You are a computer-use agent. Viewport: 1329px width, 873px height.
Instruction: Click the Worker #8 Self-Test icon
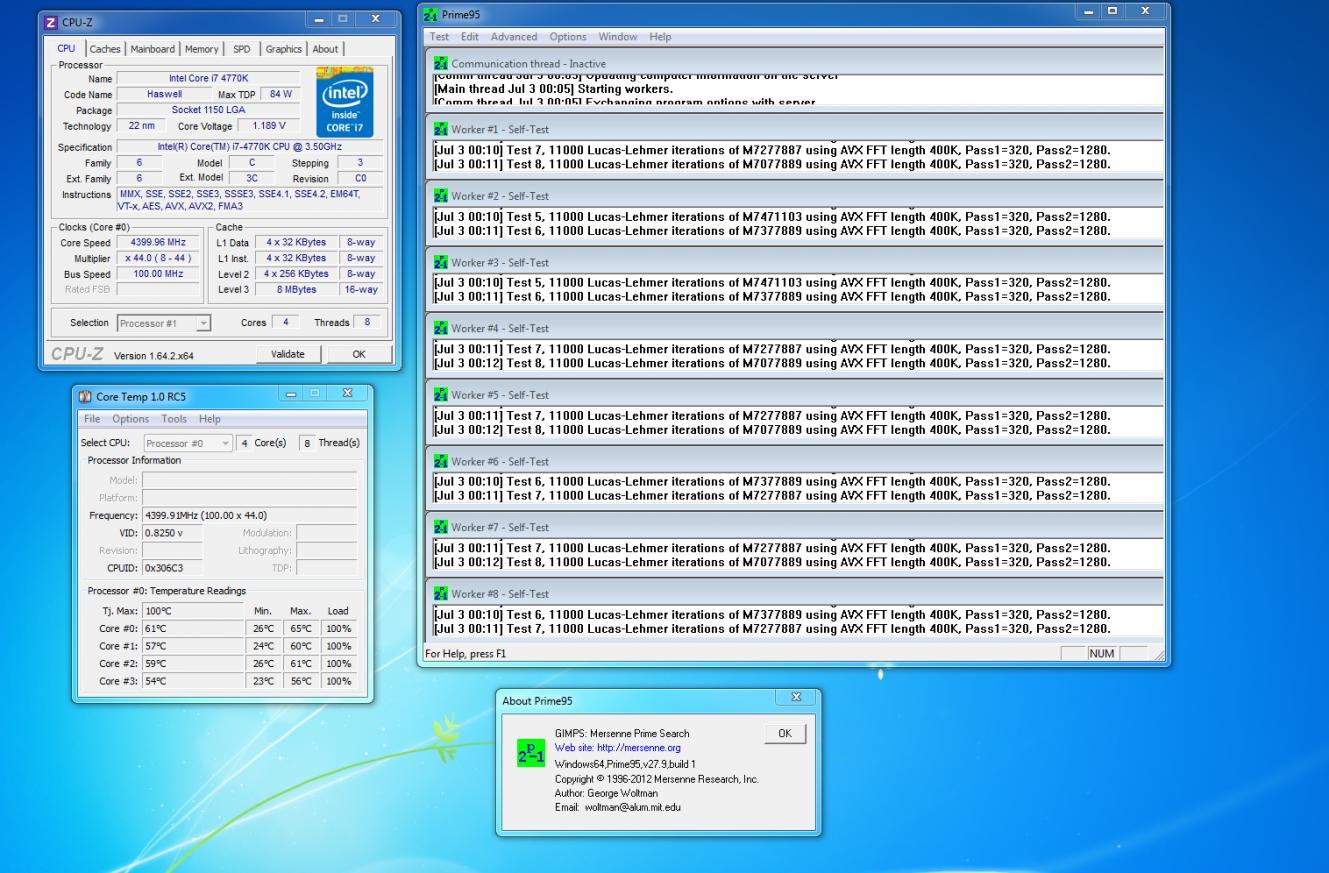click(x=440, y=594)
